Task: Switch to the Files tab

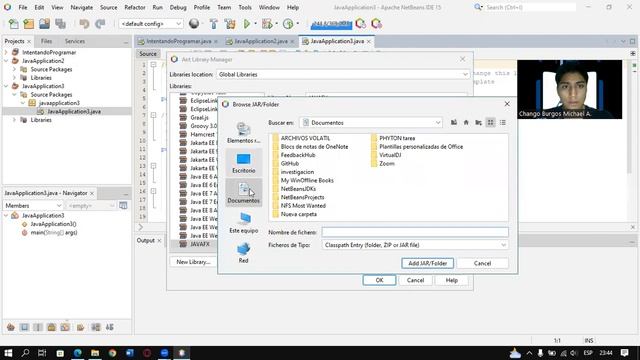Action: (x=46, y=41)
